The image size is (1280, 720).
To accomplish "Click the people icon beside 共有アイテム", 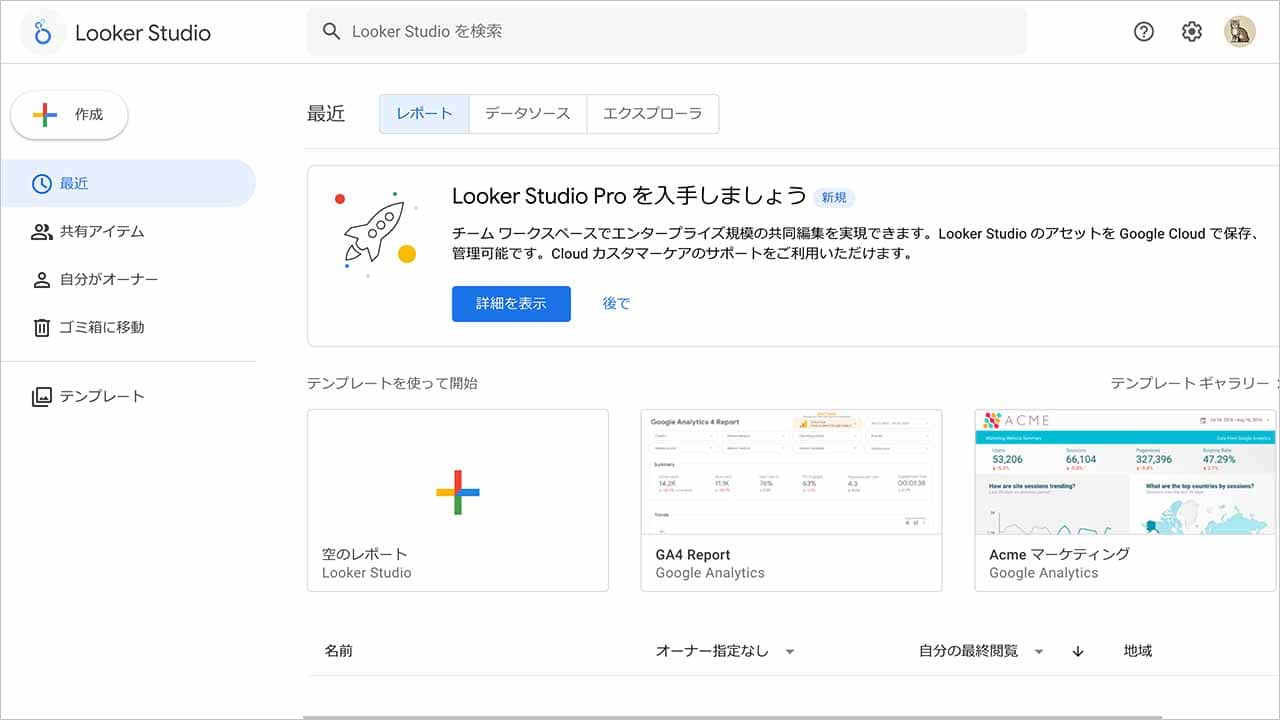I will coord(42,232).
